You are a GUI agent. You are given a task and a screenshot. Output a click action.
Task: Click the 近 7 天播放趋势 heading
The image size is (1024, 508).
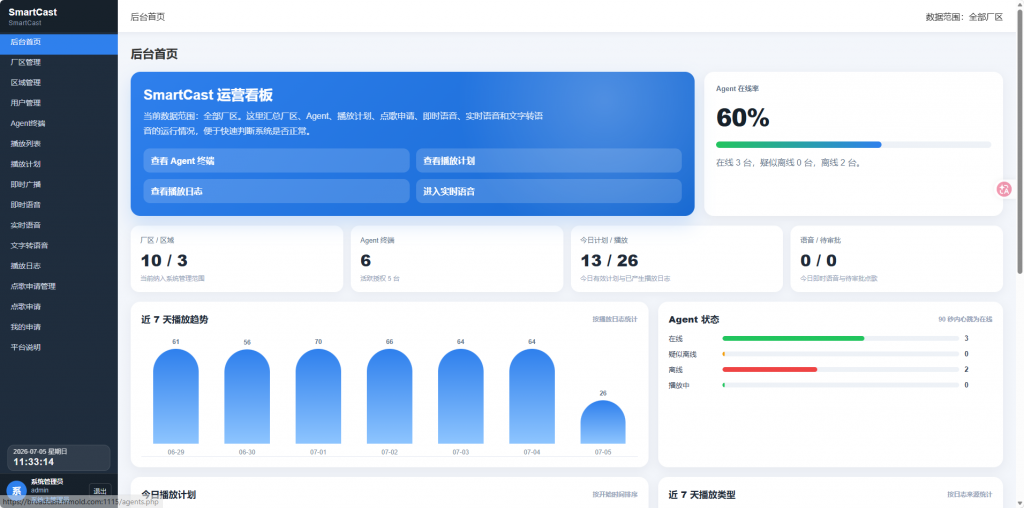click(175, 319)
